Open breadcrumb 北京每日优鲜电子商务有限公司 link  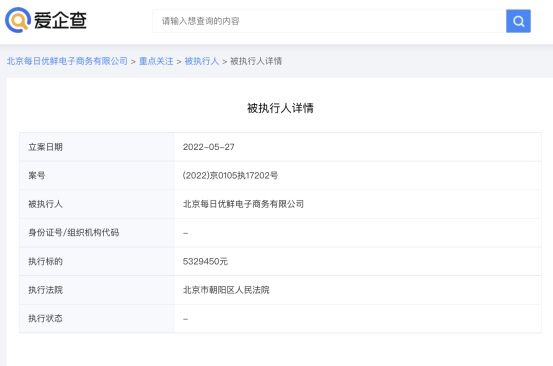pos(67,61)
